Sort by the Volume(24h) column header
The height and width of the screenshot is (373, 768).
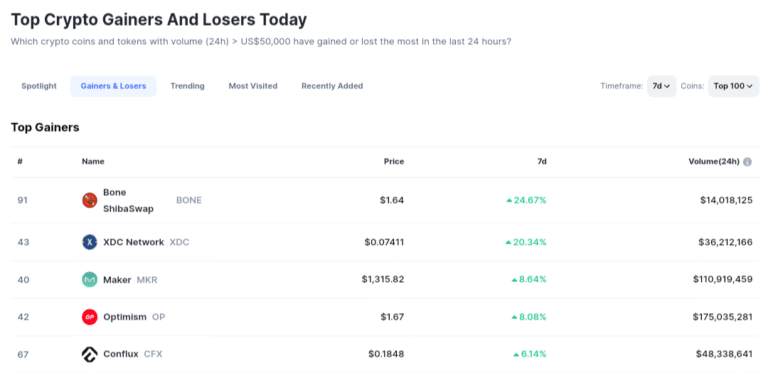pos(714,162)
